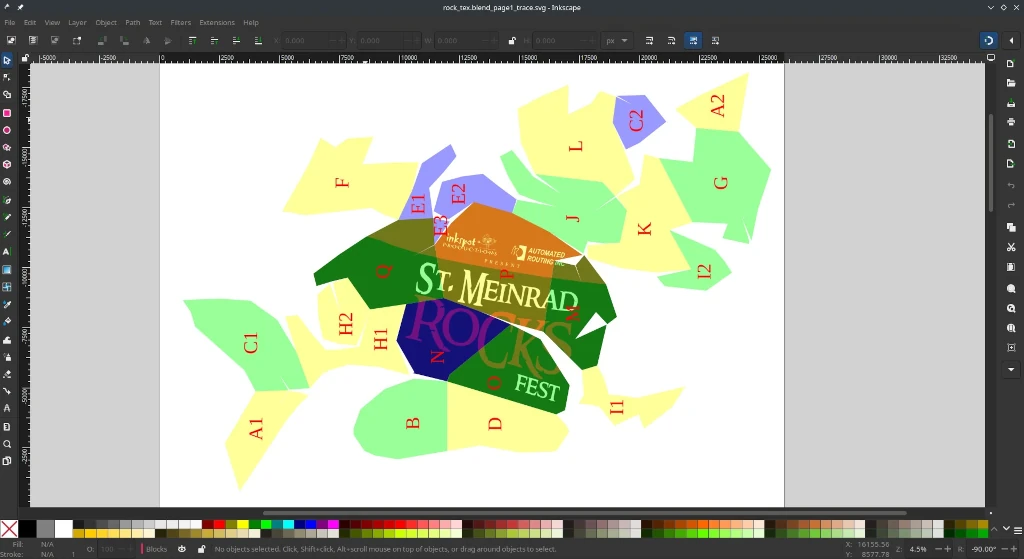The image size is (1024, 559).
Task: Click the New document icon
Action: (1011, 63)
